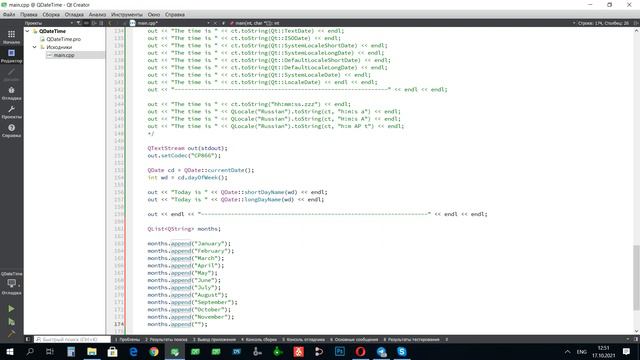Open the Файл menu
Image resolution: width=640 pixels, height=360 pixels.
(x=9, y=14)
